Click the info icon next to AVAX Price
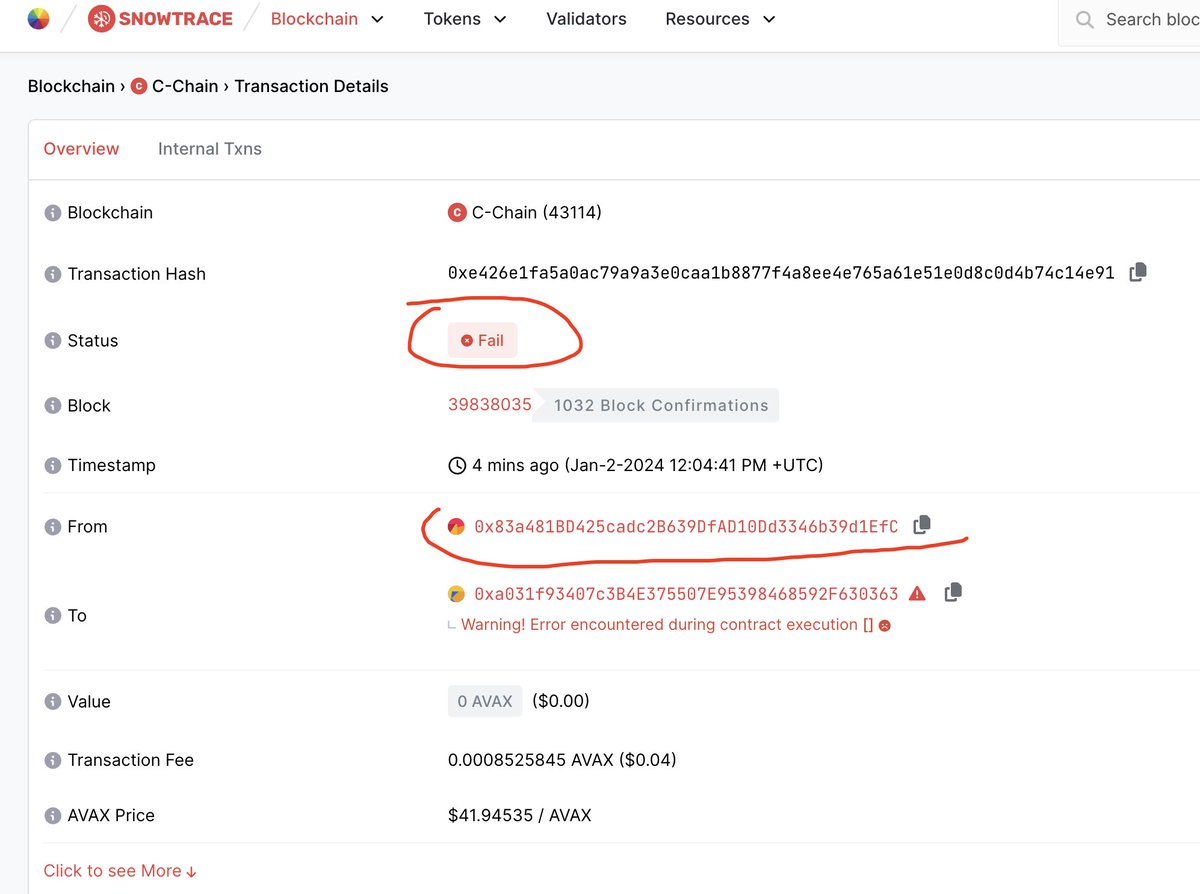The width and height of the screenshot is (1200, 894). 52,816
